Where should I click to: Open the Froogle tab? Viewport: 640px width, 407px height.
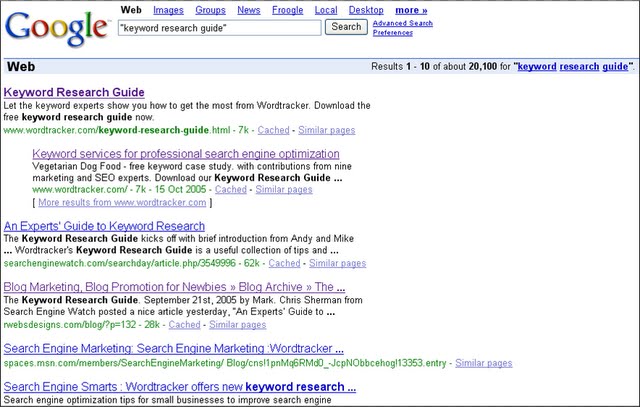(x=287, y=10)
